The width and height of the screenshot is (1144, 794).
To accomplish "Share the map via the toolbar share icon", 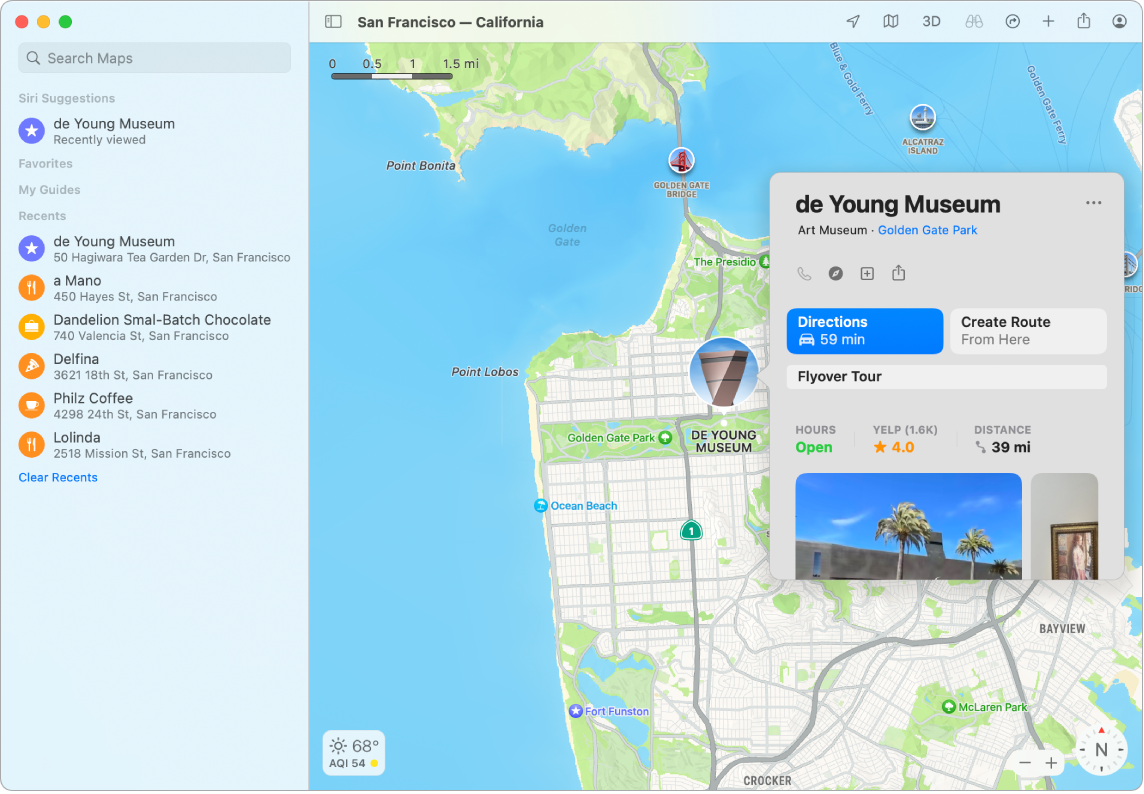I will [1086, 21].
